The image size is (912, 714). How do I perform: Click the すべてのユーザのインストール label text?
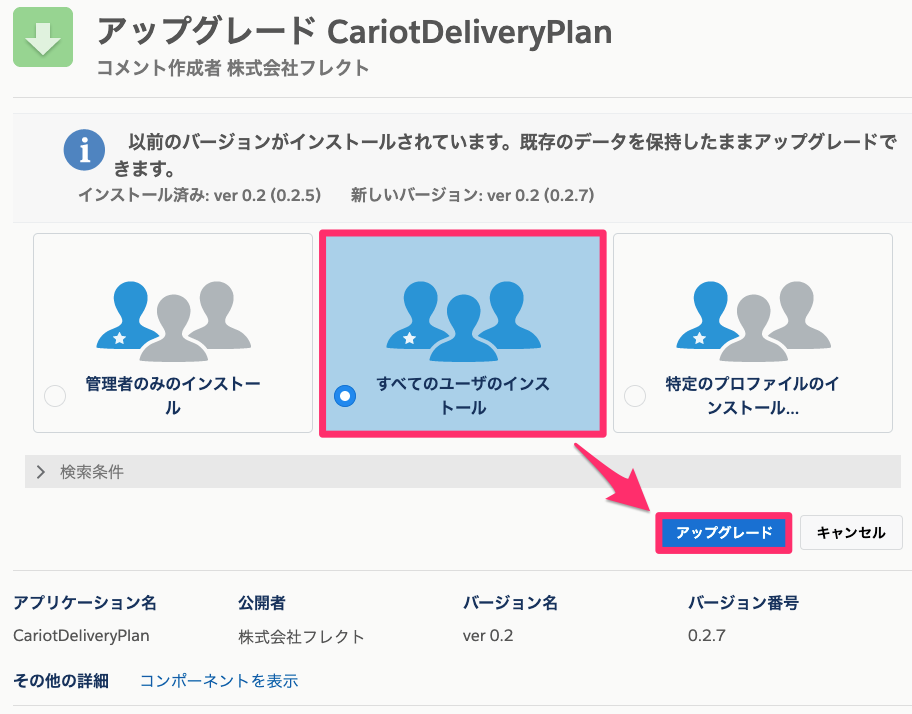coord(463,395)
